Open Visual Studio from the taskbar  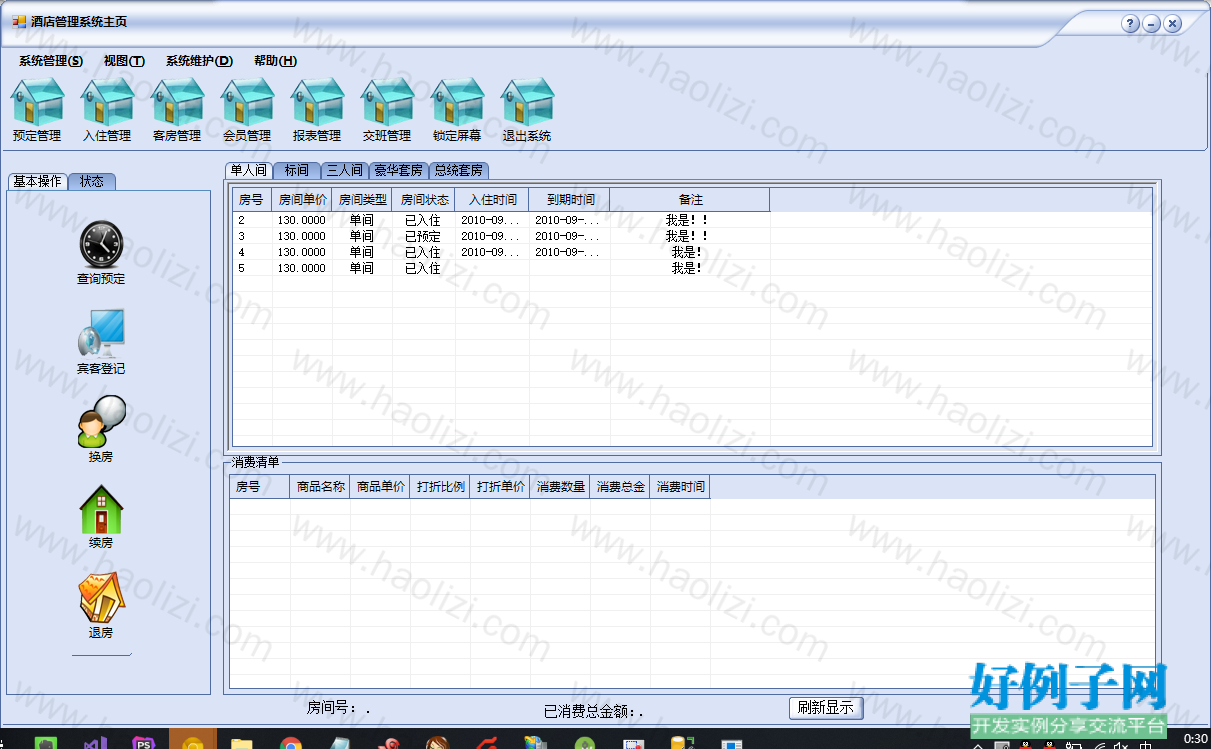pos(96,744)
